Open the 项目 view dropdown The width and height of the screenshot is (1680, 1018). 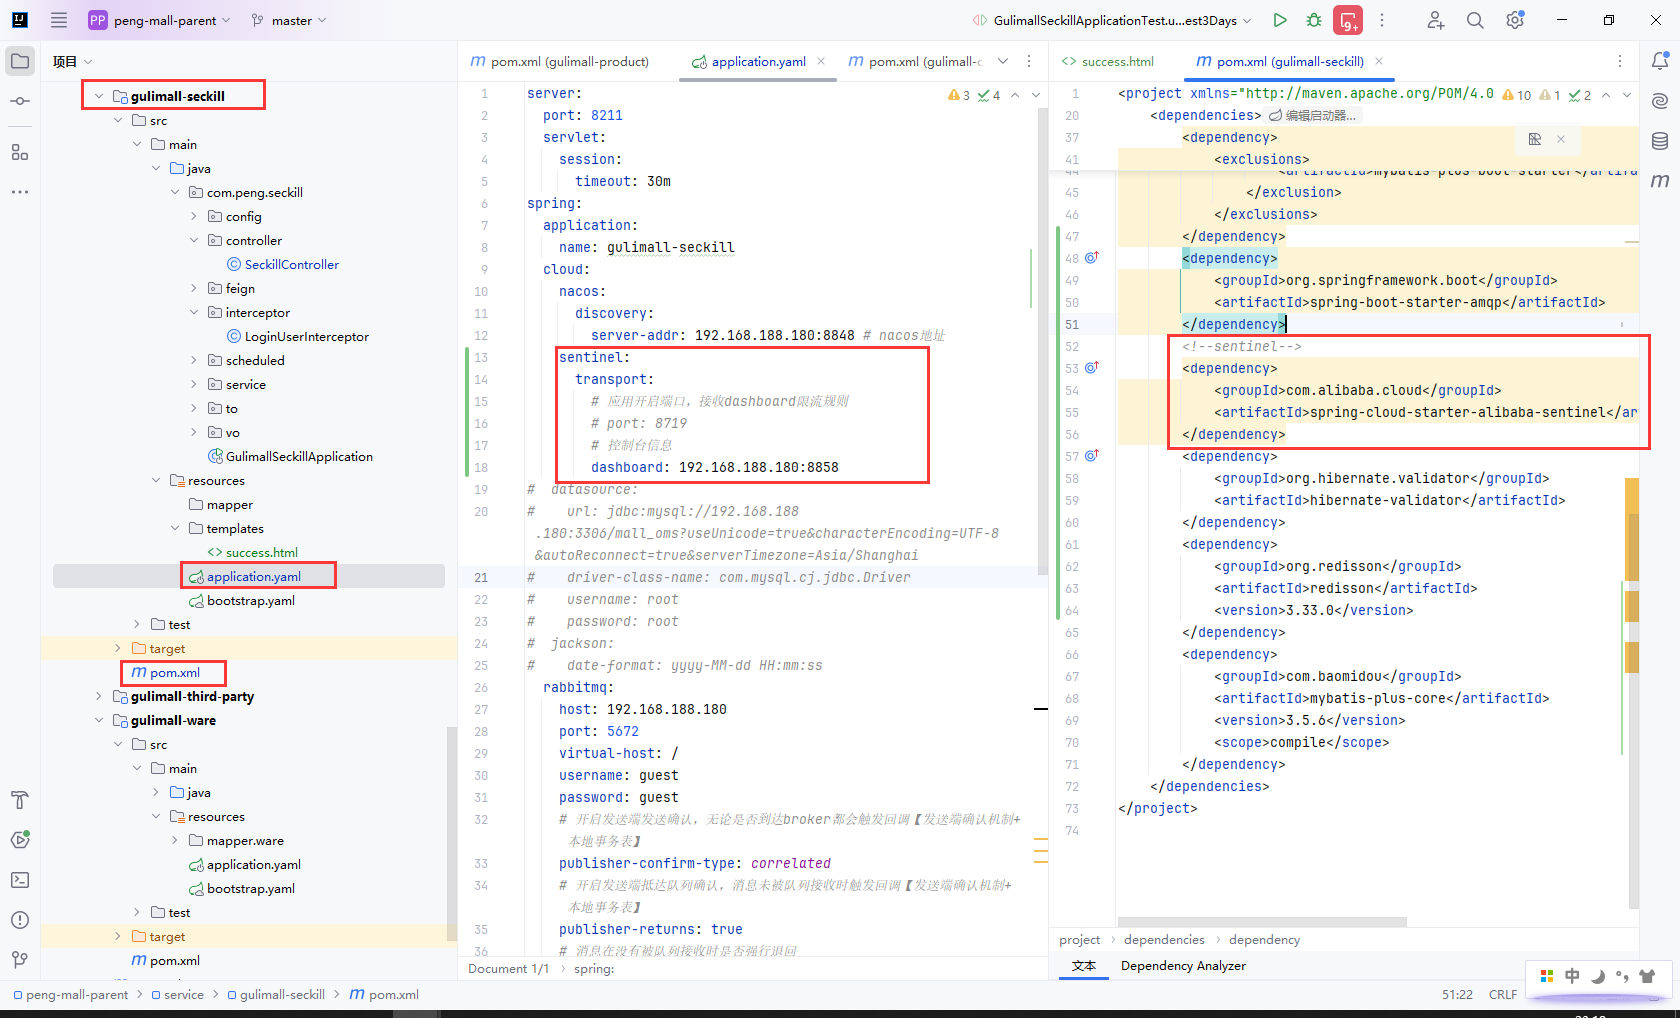pyautogui.click(x=72, y=61)
